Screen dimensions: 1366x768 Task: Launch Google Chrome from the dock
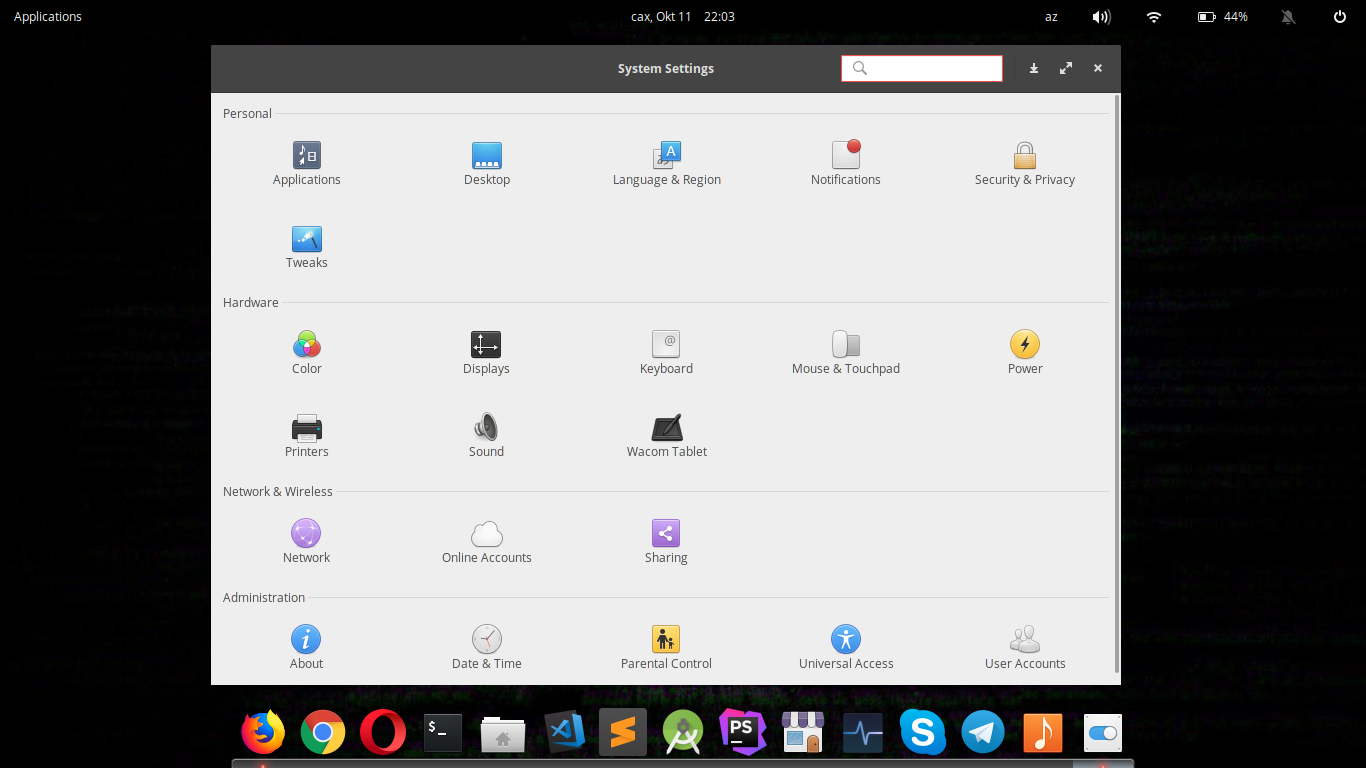[x=323, y=733]
